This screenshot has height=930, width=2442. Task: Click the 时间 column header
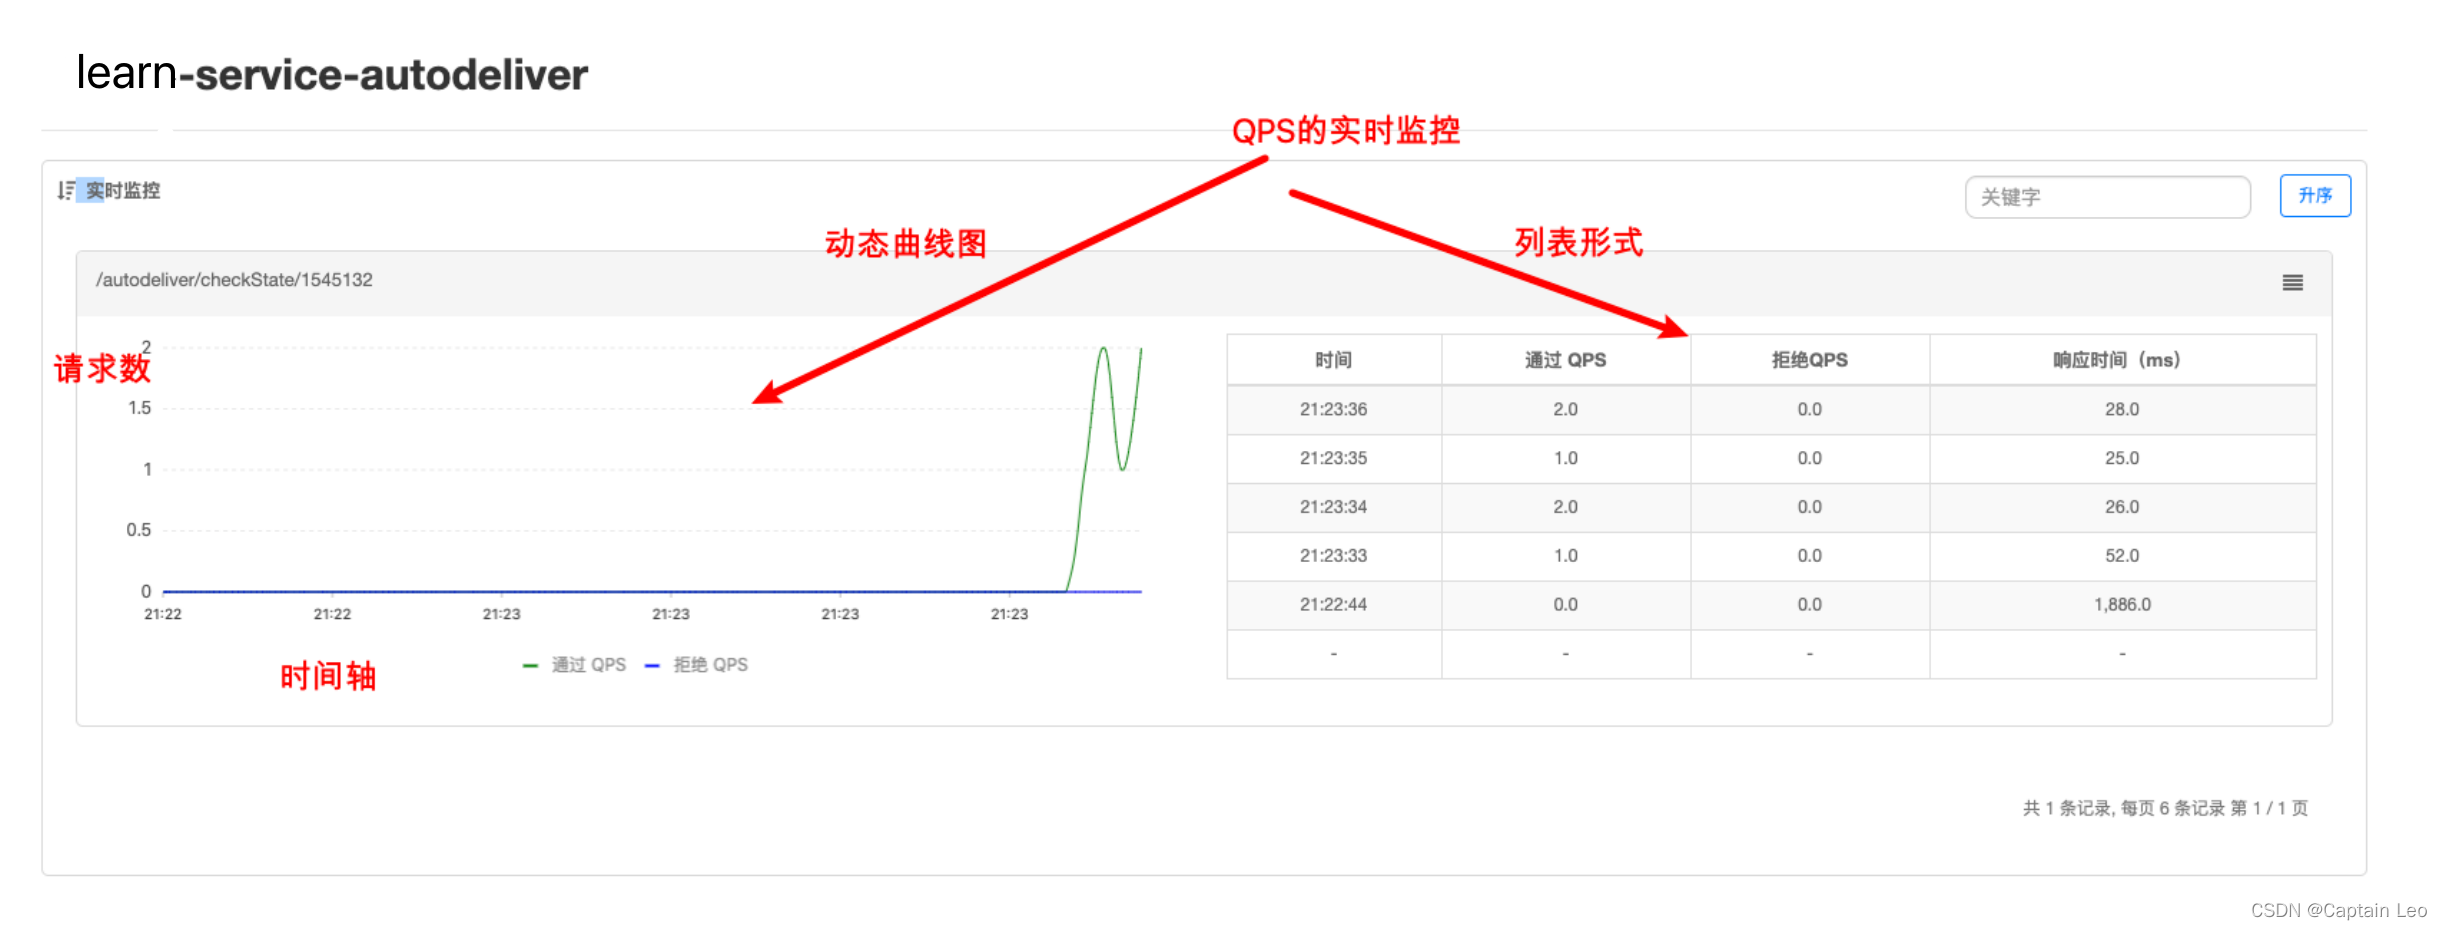(x=1333, y=360)
